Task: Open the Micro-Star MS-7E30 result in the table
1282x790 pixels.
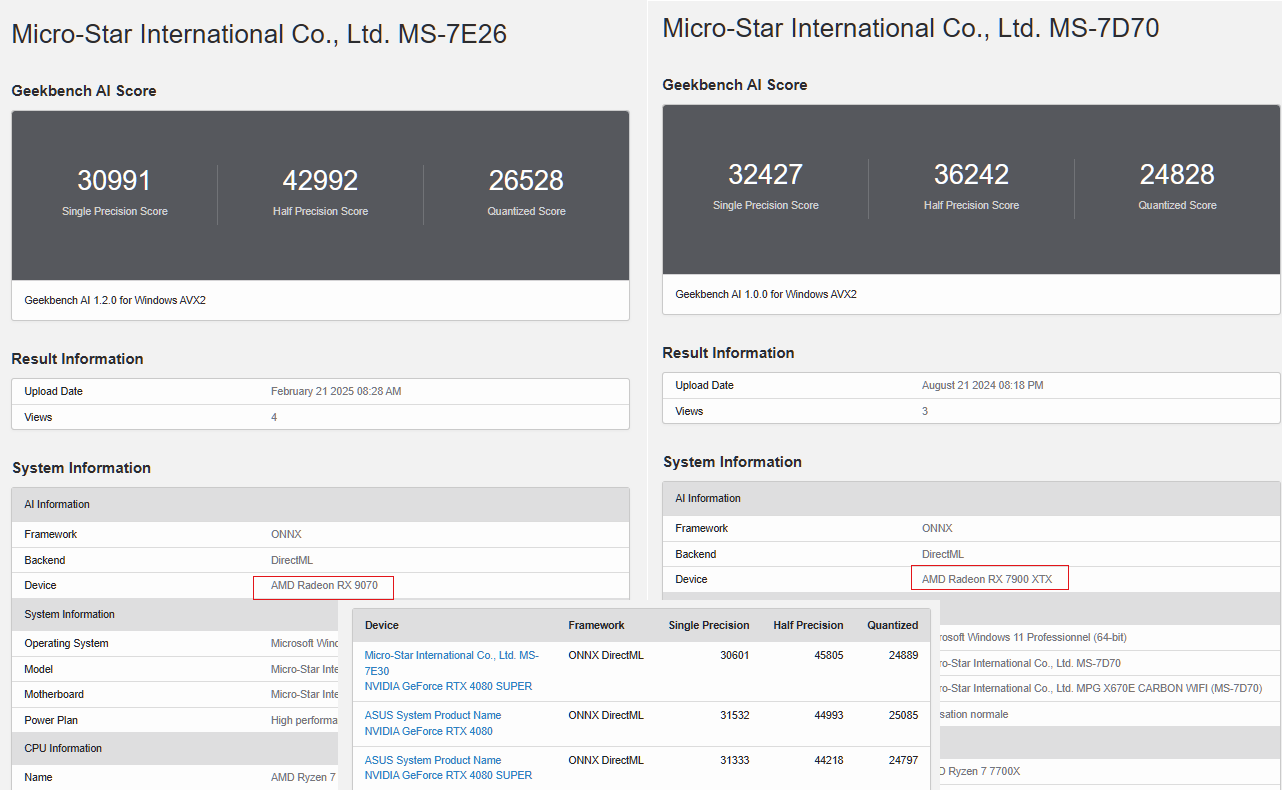Action: (451, 661)
